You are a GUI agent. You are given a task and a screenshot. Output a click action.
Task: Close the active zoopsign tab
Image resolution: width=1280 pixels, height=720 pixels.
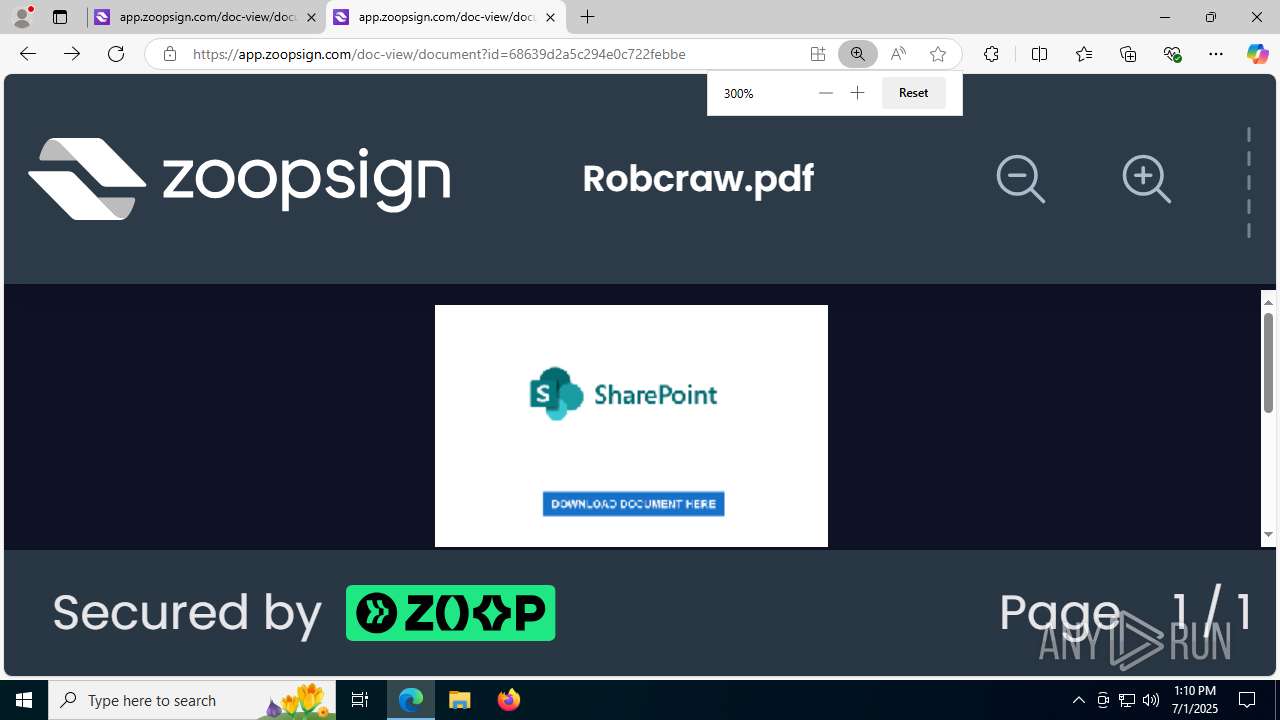(x=550, y=17)
